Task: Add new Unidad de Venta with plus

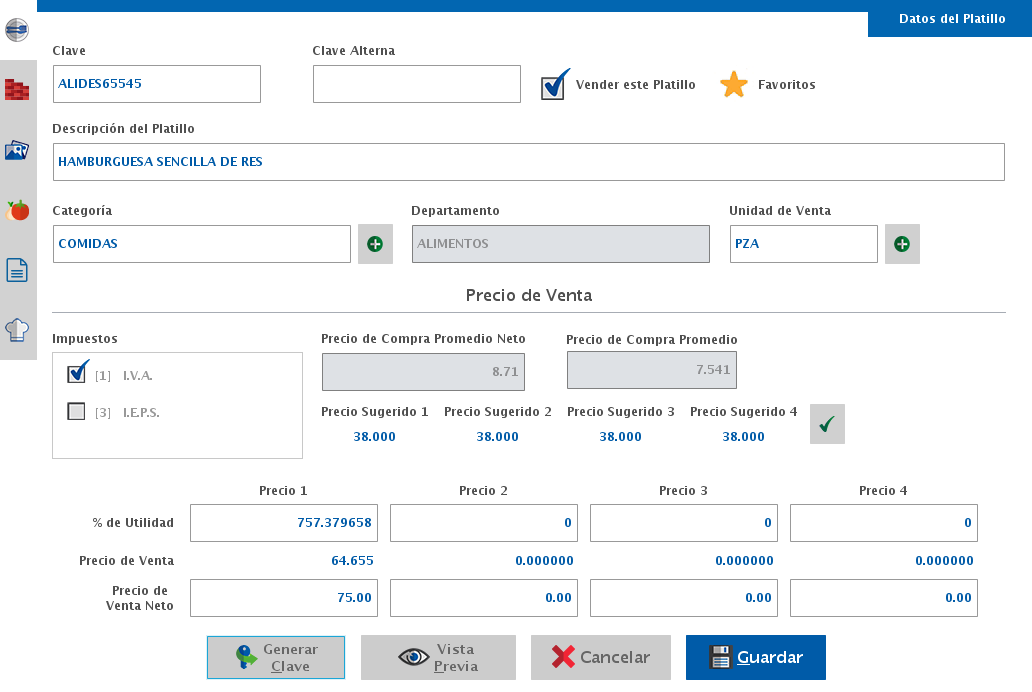Action: click(902, 244)
